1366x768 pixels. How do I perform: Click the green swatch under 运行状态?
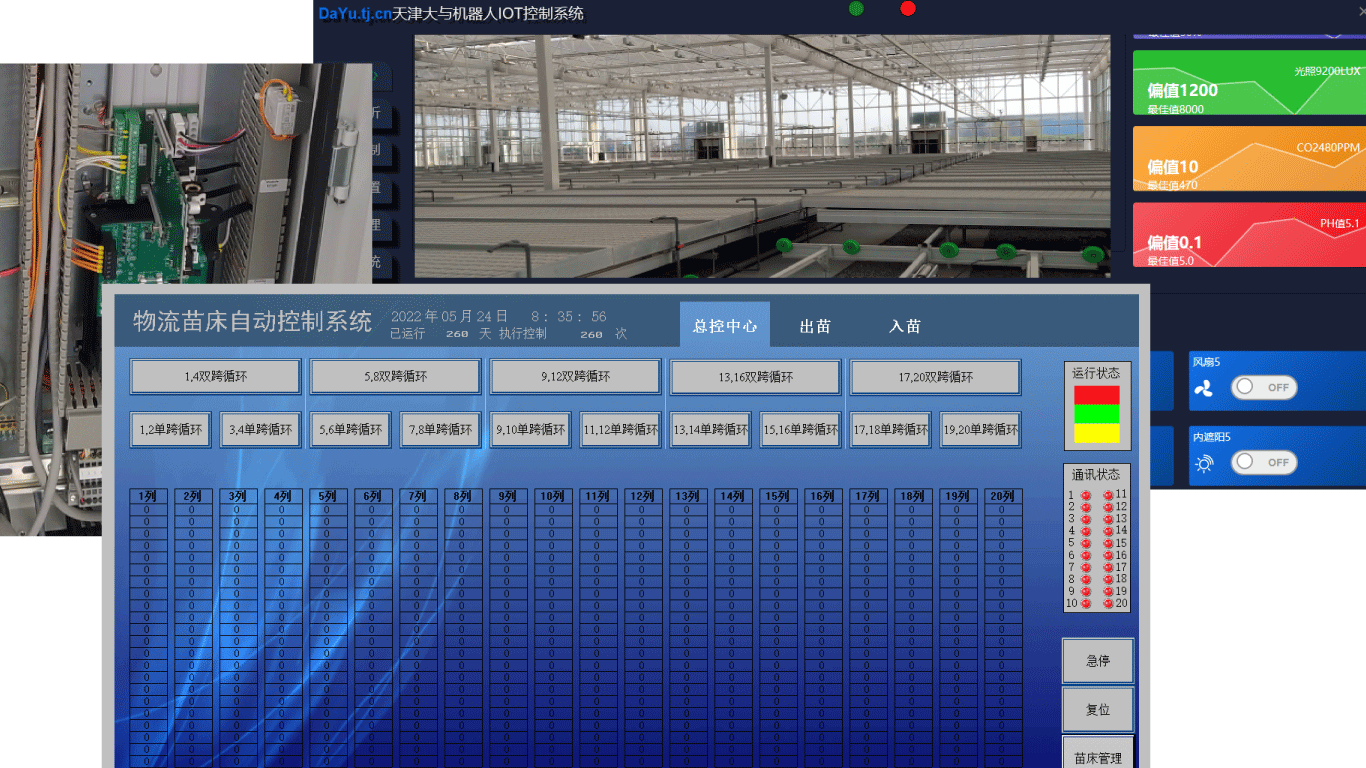[1097, 414]
